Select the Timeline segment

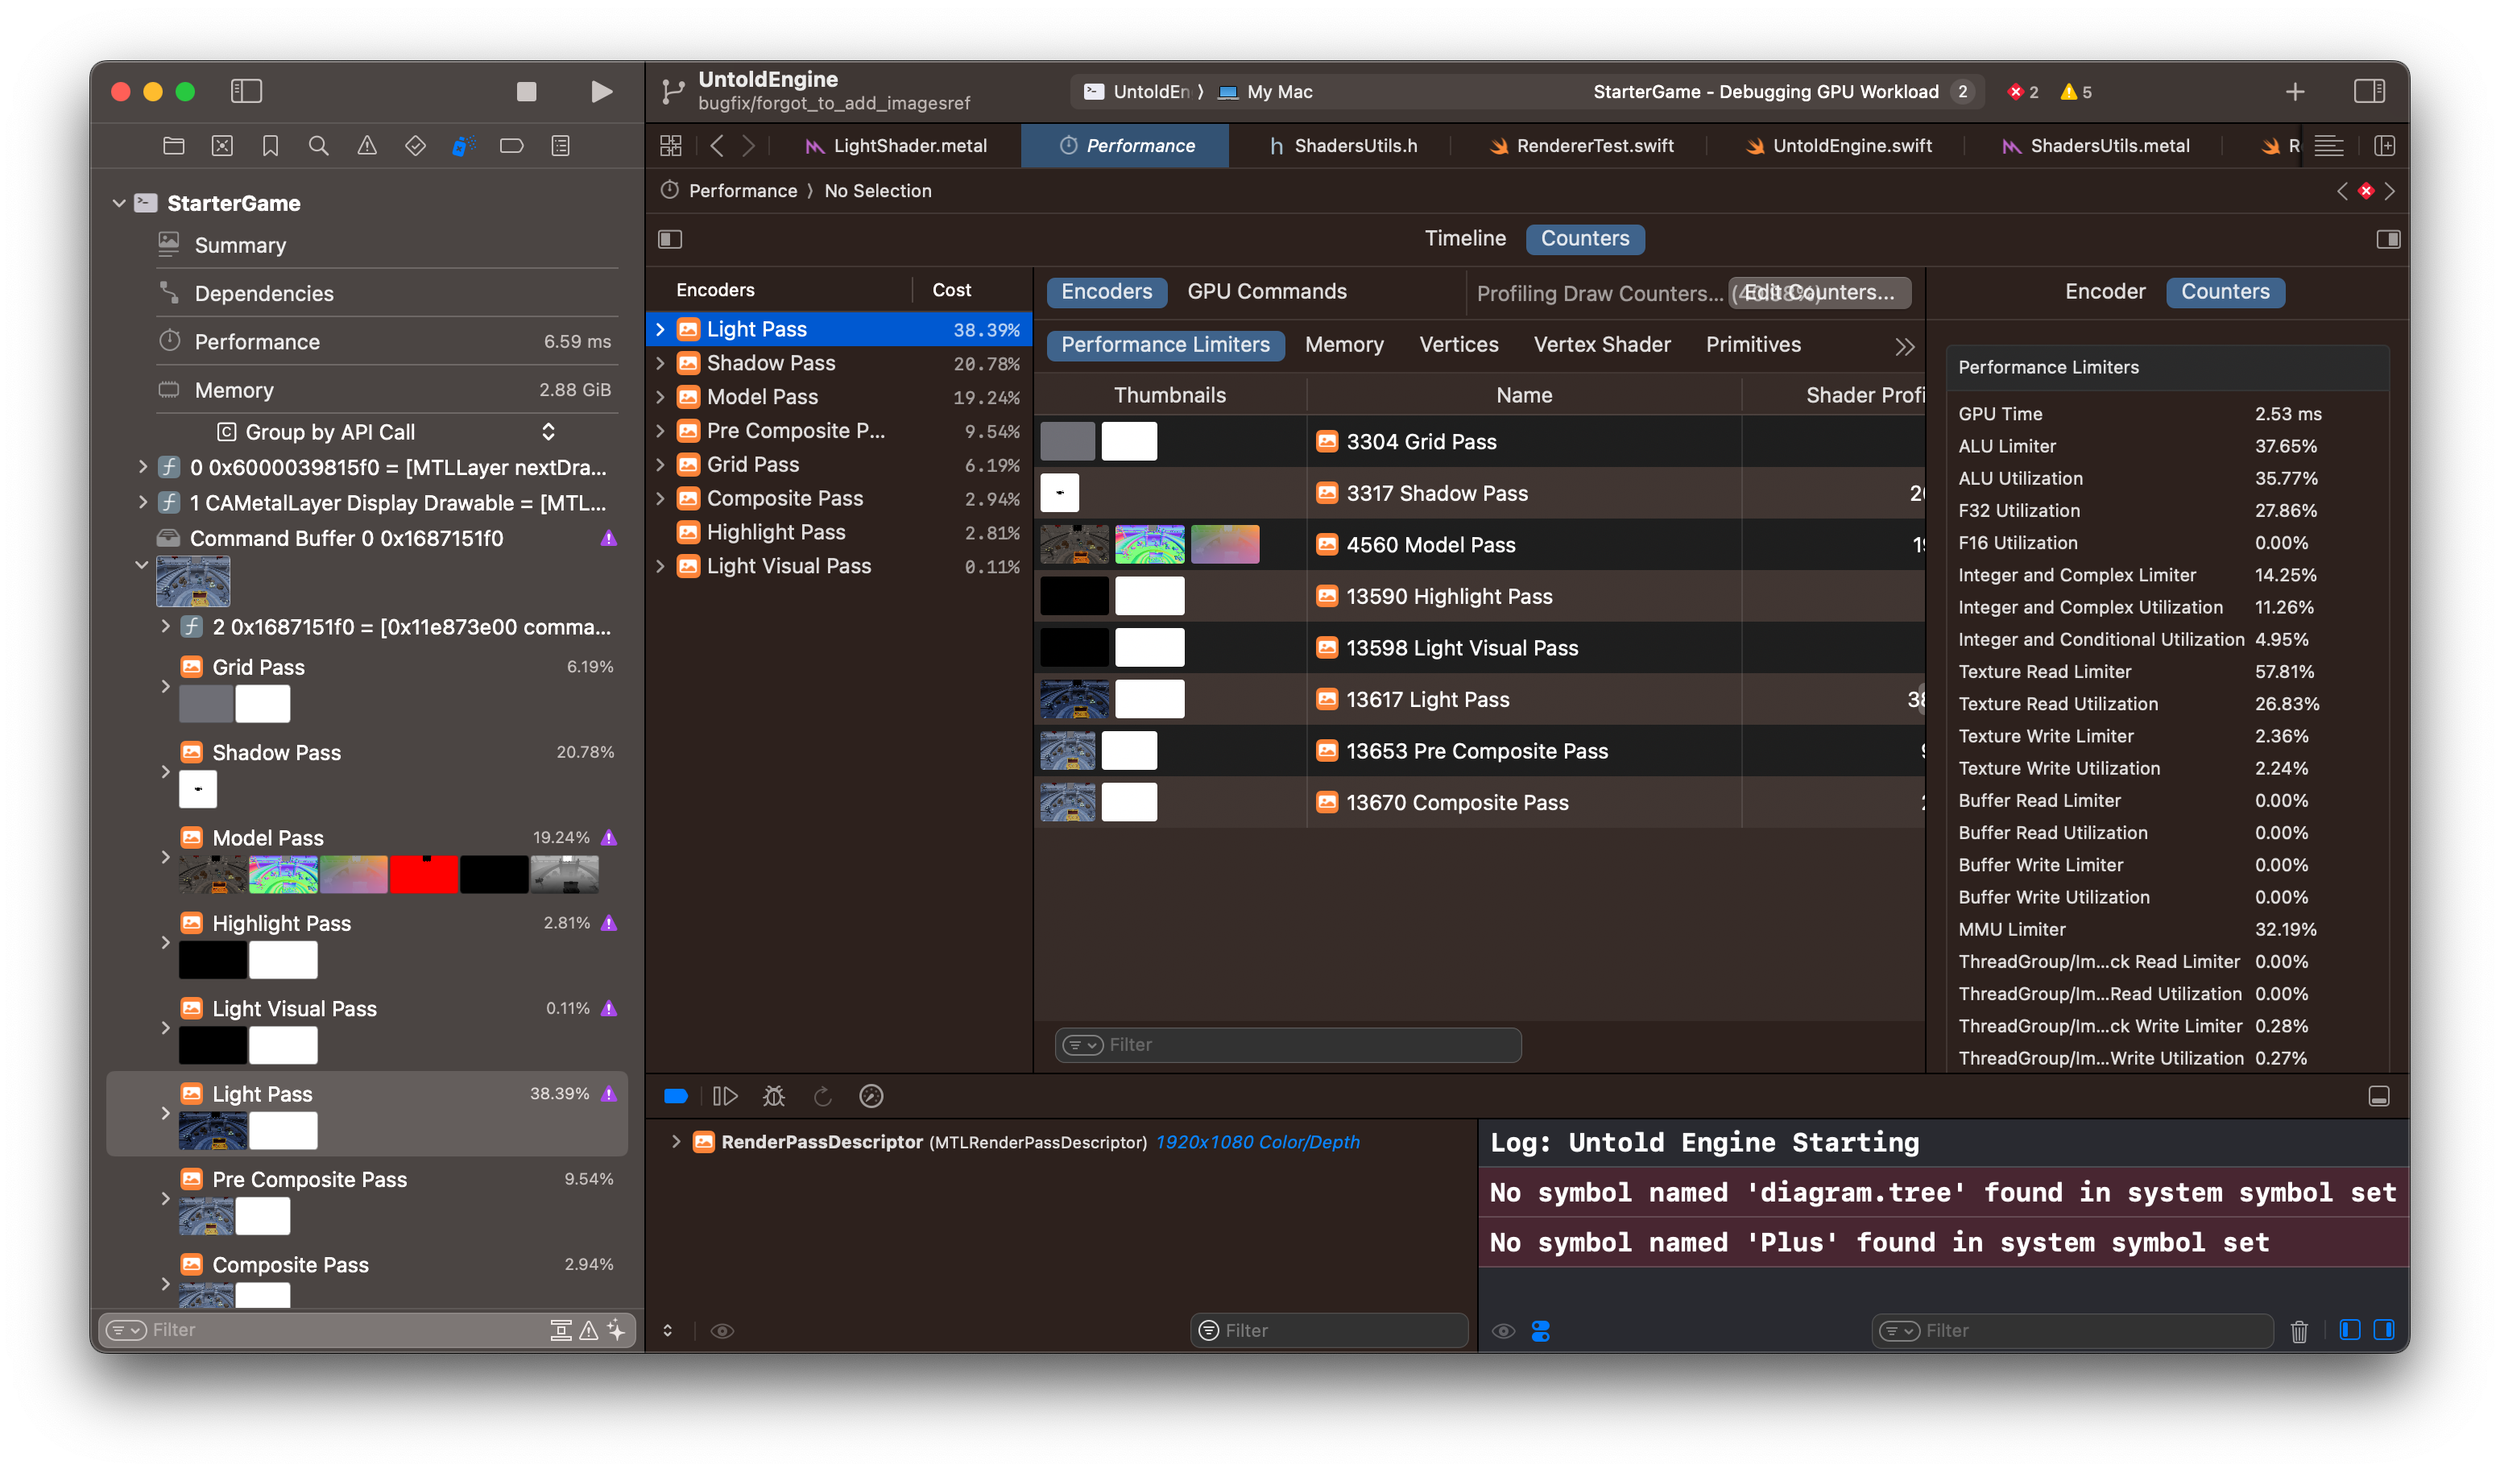click(x=1465, y=238)
